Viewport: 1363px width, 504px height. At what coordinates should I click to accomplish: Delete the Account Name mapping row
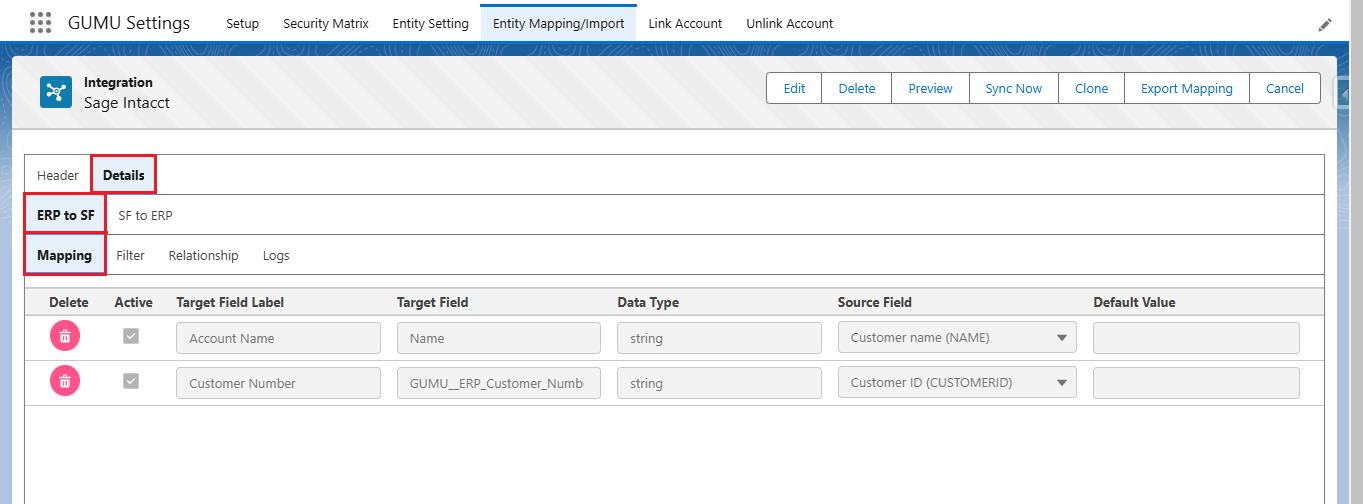pyautogui.click(x=65, y=337)
